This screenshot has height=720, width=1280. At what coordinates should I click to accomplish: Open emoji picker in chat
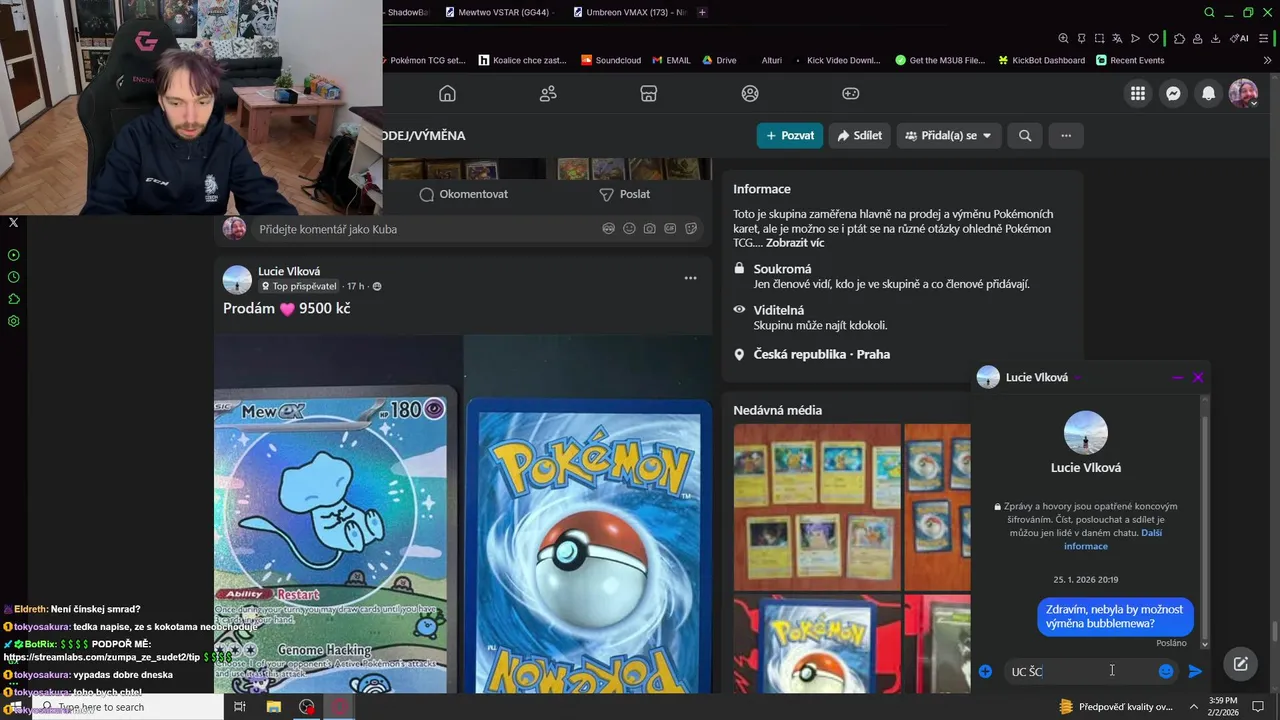(1166, 672)
